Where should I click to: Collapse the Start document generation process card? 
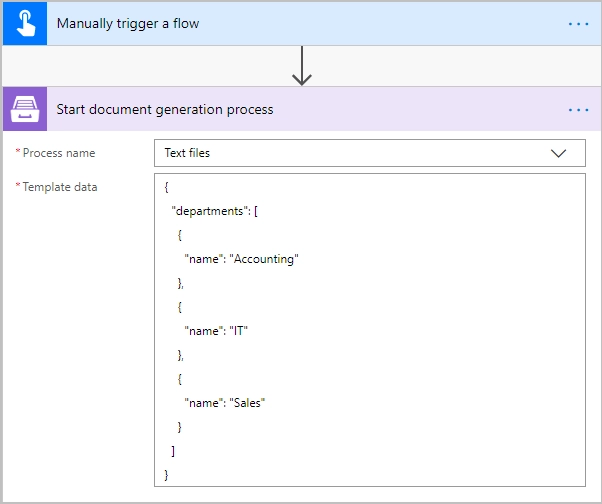click(x=302, y=109)
